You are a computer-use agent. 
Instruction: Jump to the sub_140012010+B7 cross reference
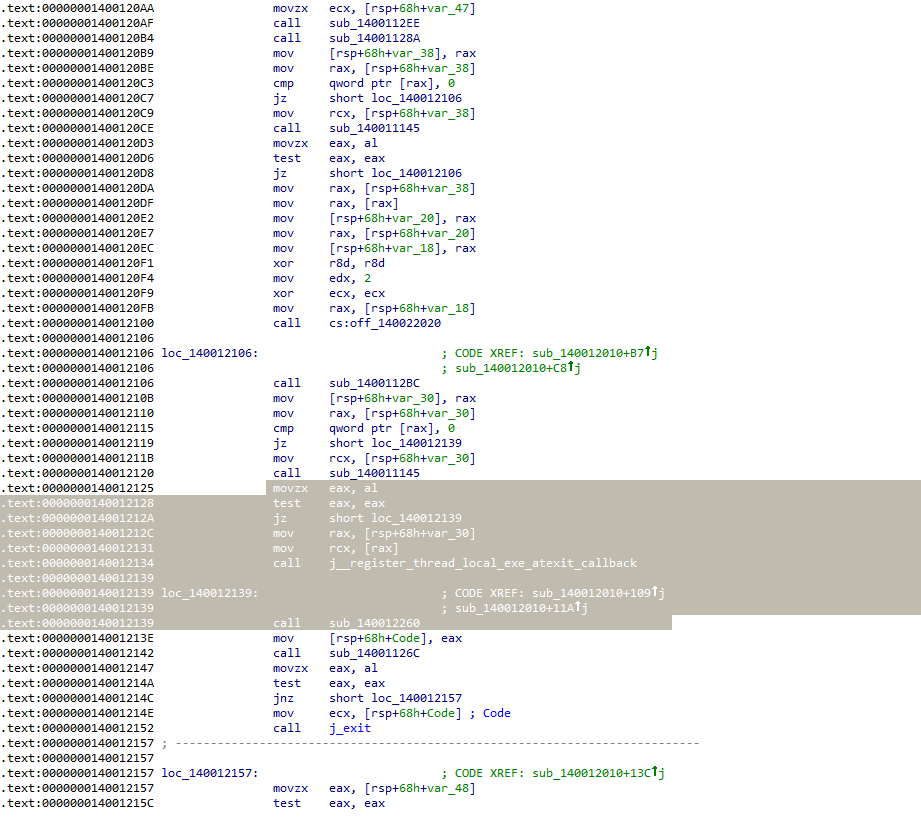pos(588,353)
